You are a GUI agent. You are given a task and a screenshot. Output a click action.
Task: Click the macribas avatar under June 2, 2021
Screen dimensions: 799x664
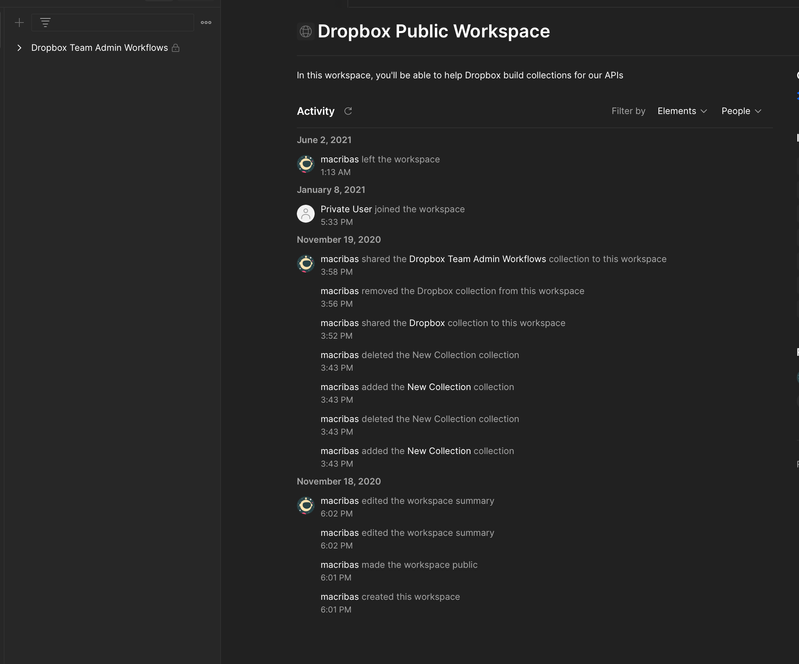[306, 164]
